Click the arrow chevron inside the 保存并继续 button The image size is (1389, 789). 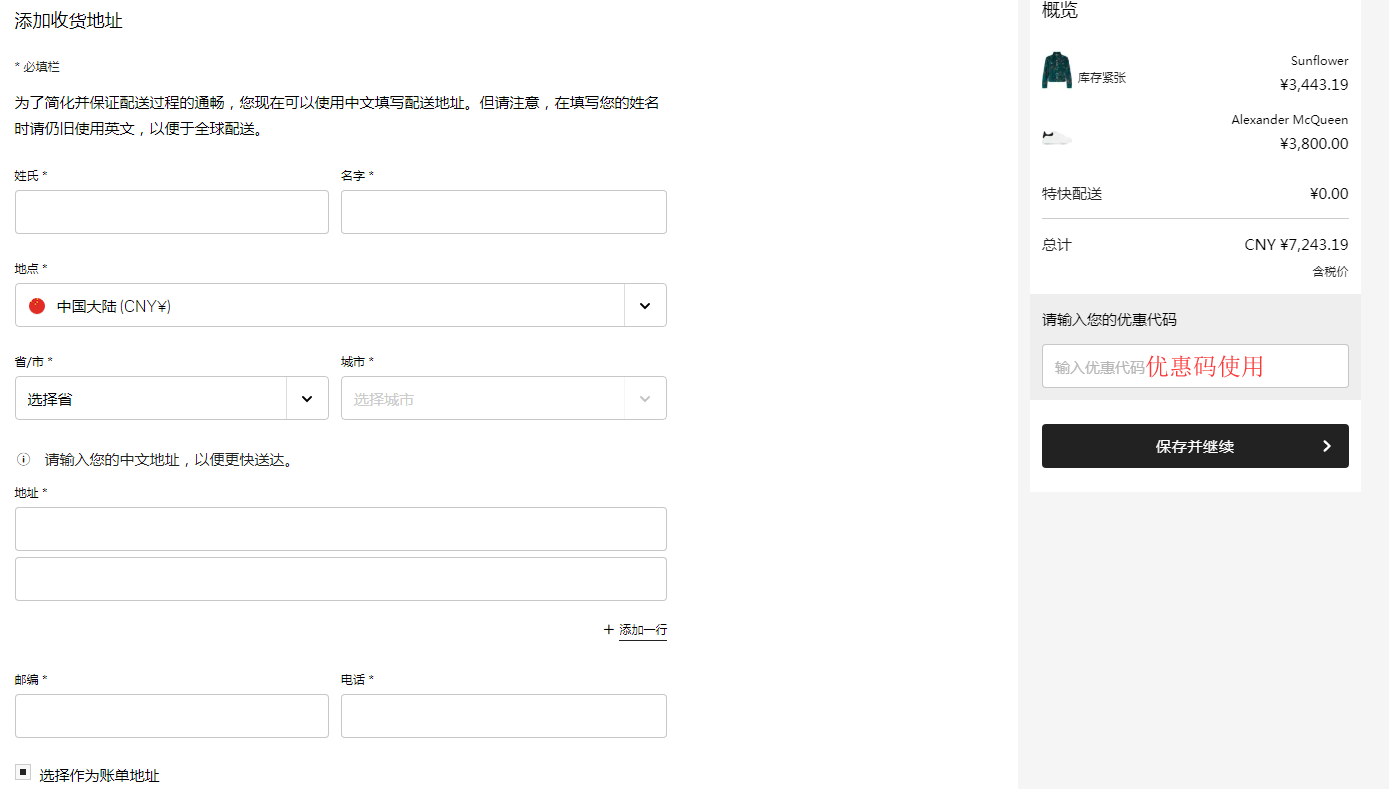pos(1327,446)
